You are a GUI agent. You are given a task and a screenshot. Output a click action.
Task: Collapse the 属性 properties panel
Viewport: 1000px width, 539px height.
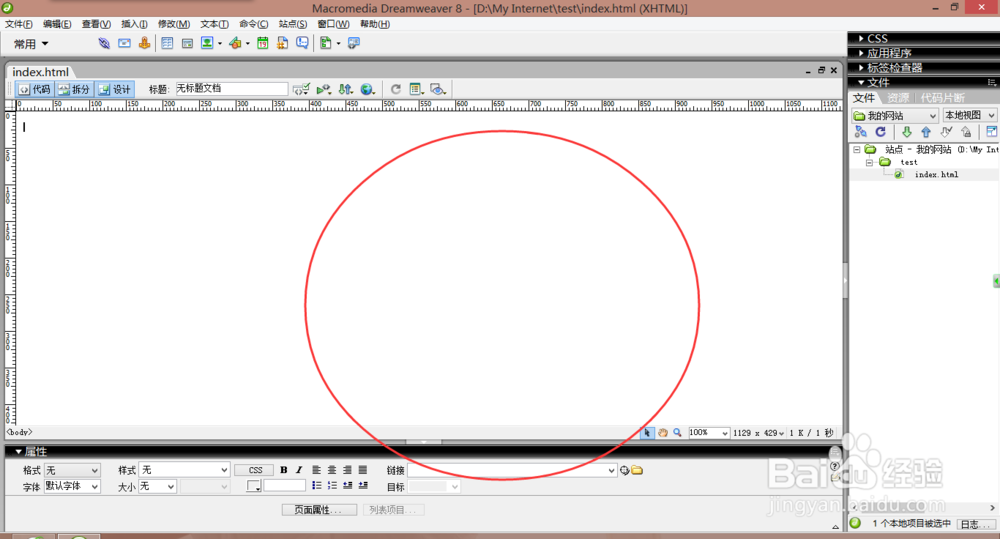tap(30, 452)
